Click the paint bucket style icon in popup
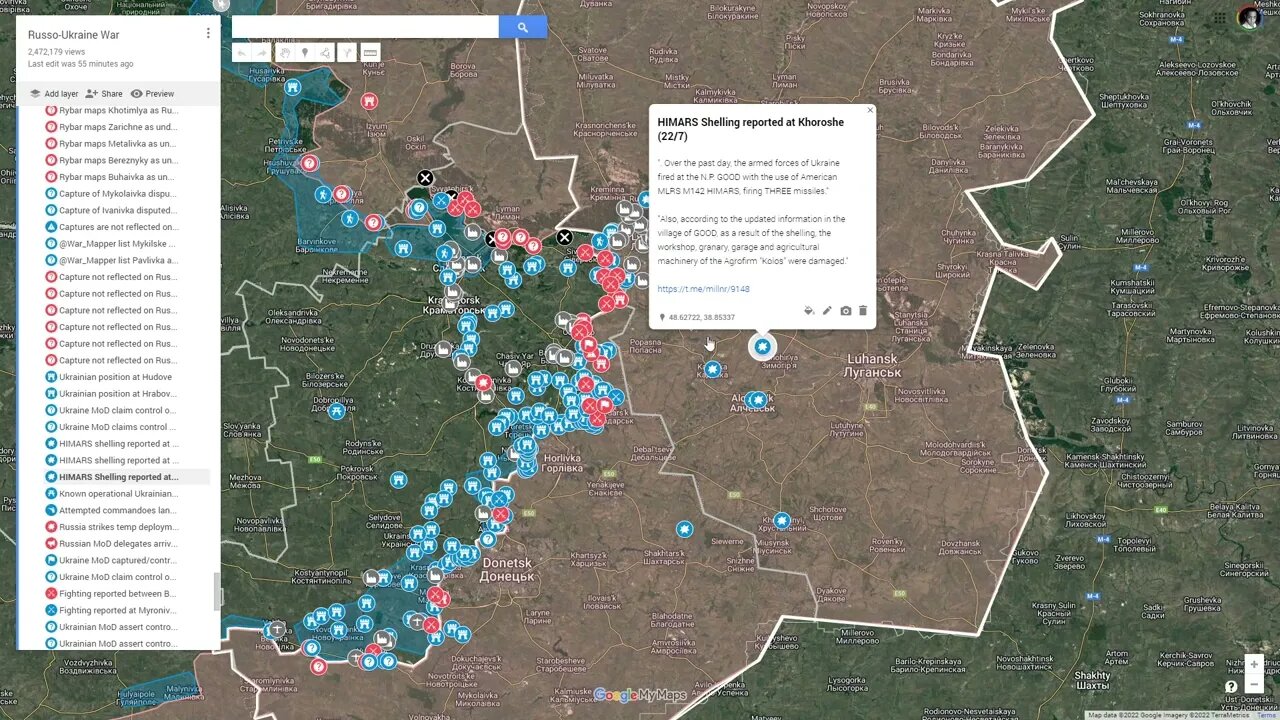1280x720 pixels. (809, 311)
